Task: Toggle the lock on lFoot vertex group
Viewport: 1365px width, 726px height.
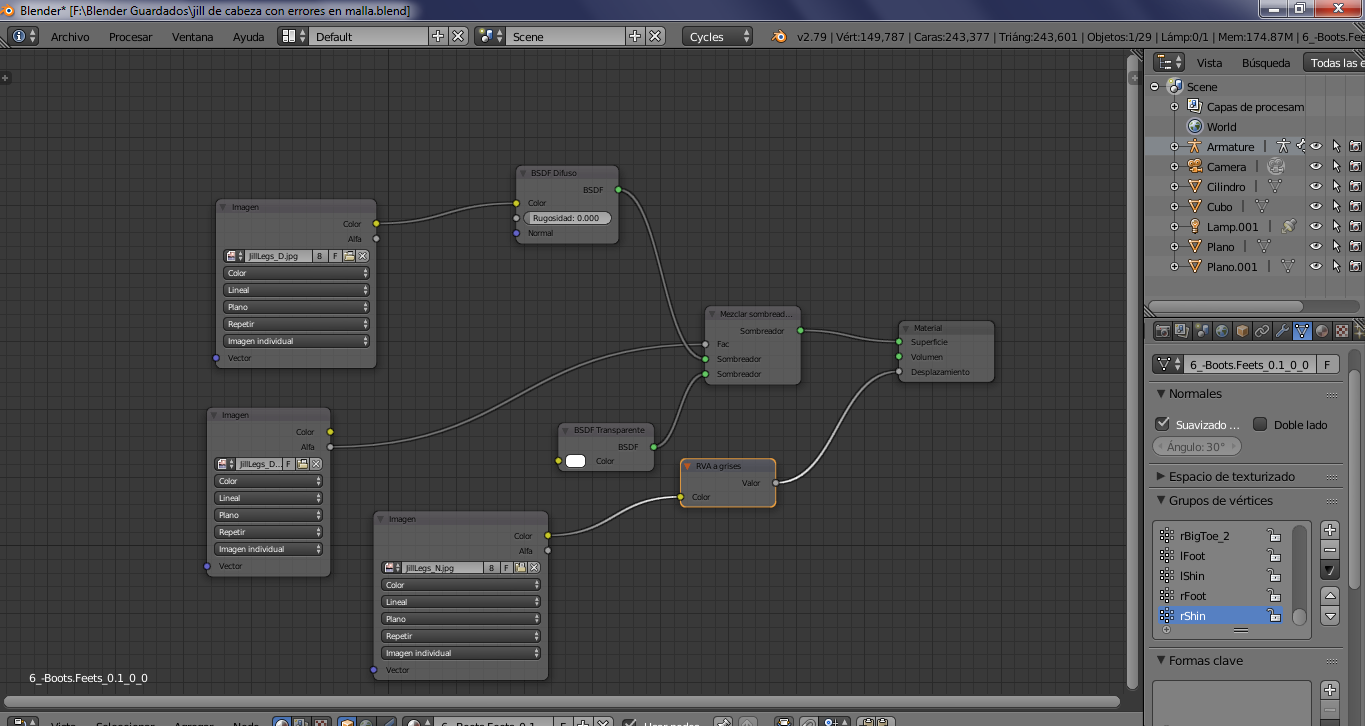Action: click(1273, 556)
